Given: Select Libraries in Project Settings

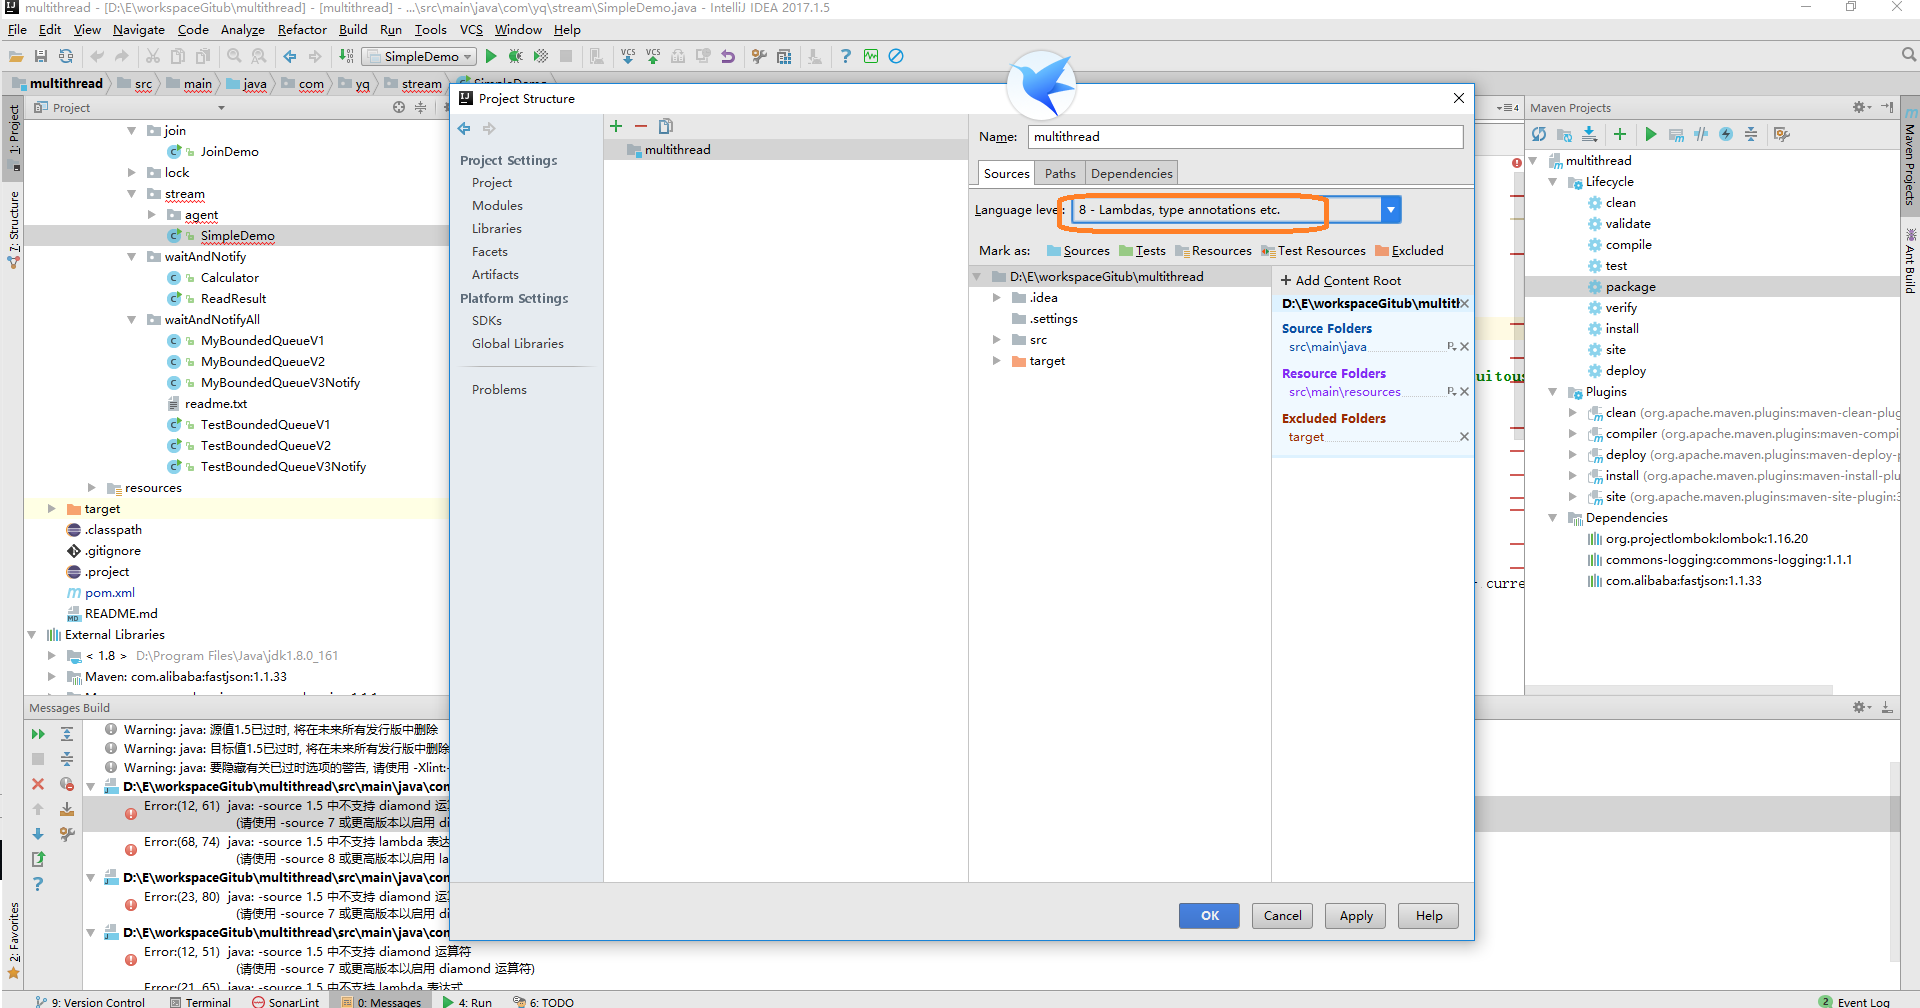Looking at the screenshot, I should 497,229.
